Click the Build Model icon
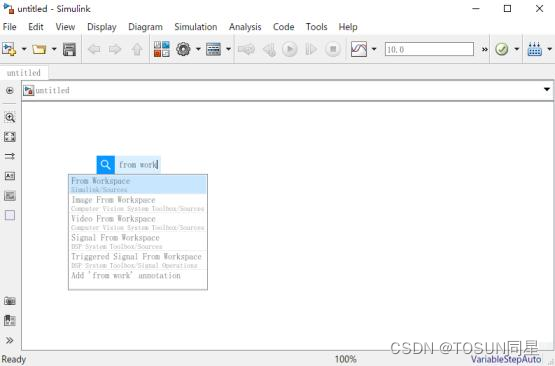The image size is (555, 366). click(x=534, y=49)
